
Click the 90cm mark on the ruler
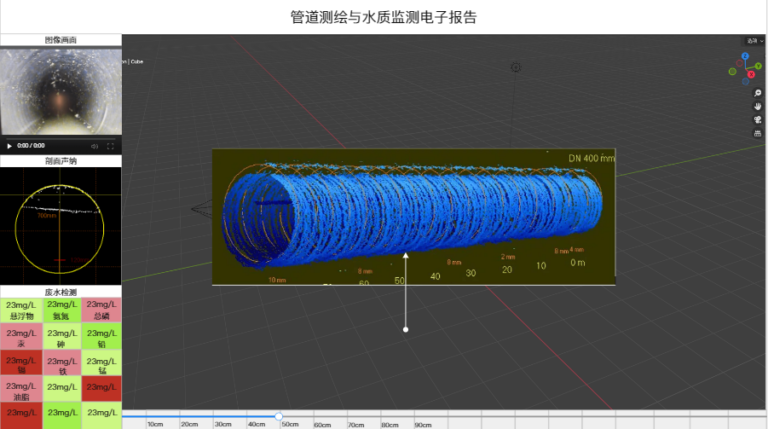point(423,424)
